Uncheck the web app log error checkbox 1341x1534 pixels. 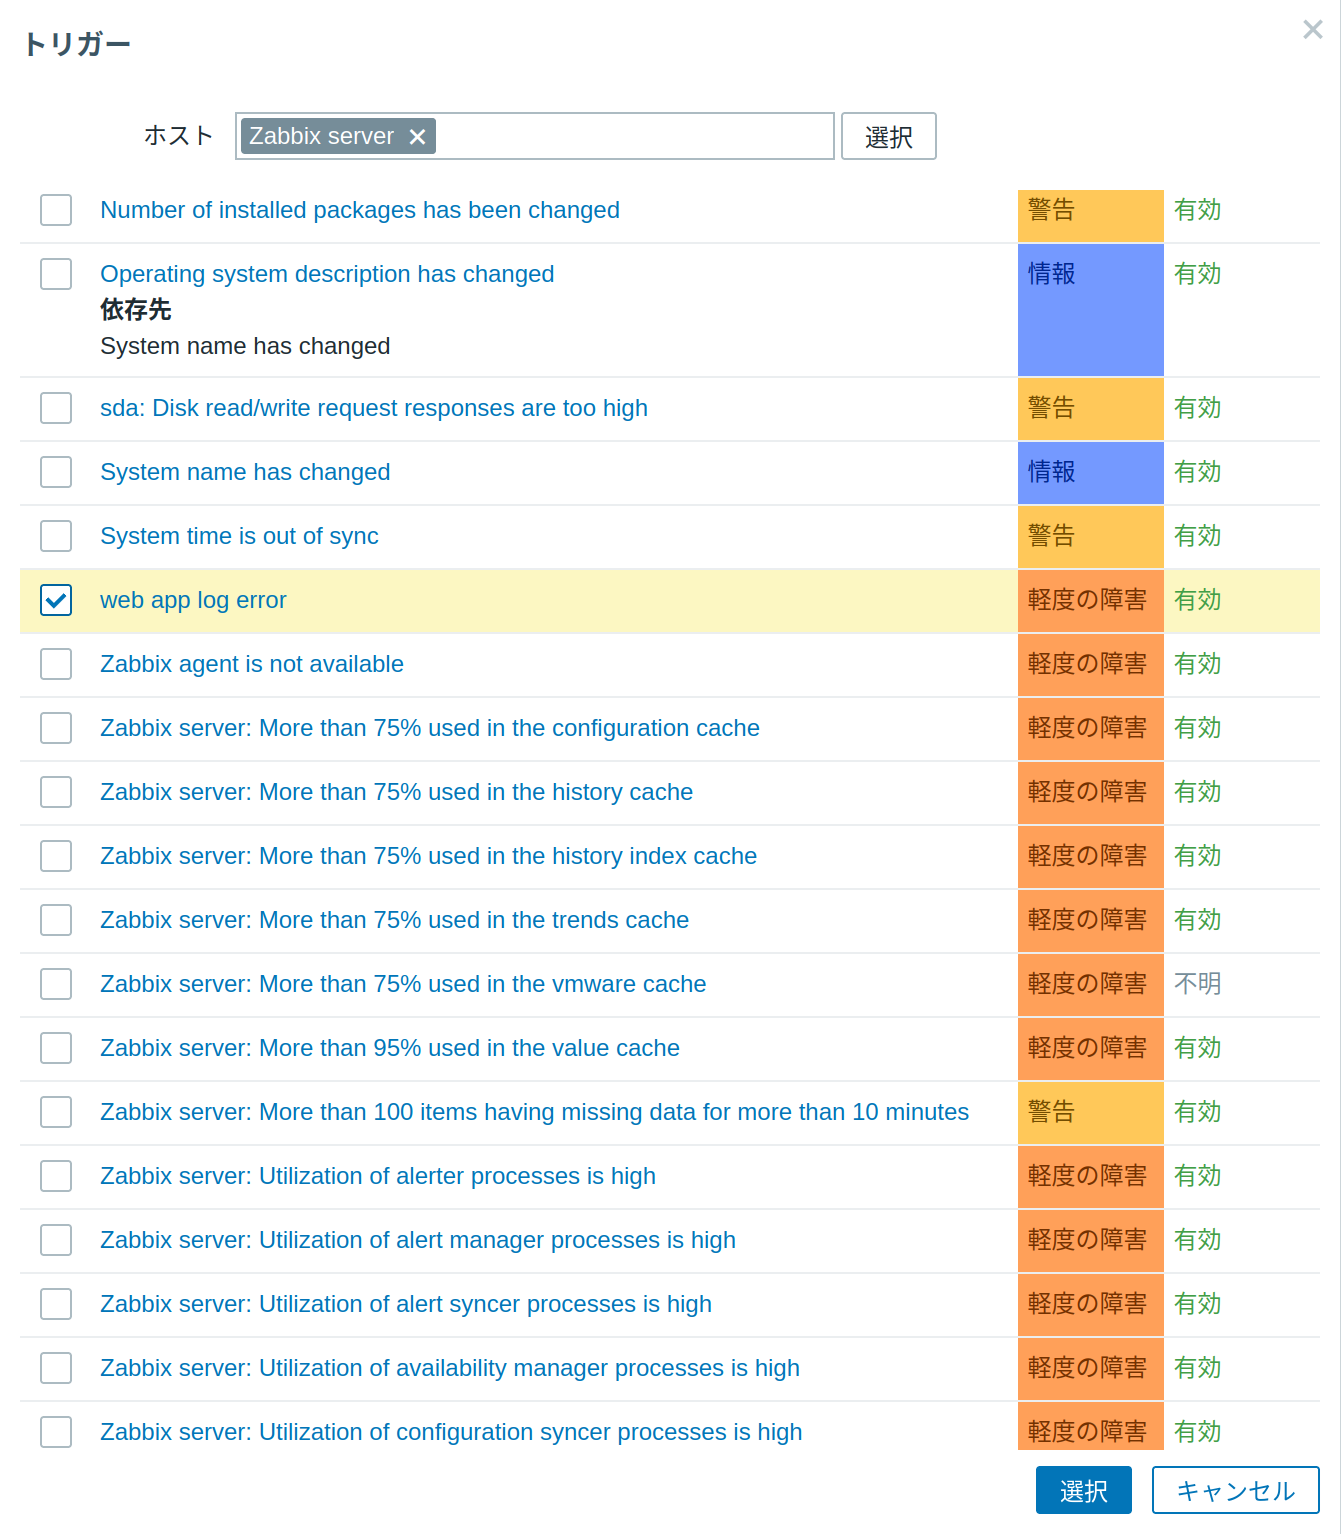click(x=56, y=600)
